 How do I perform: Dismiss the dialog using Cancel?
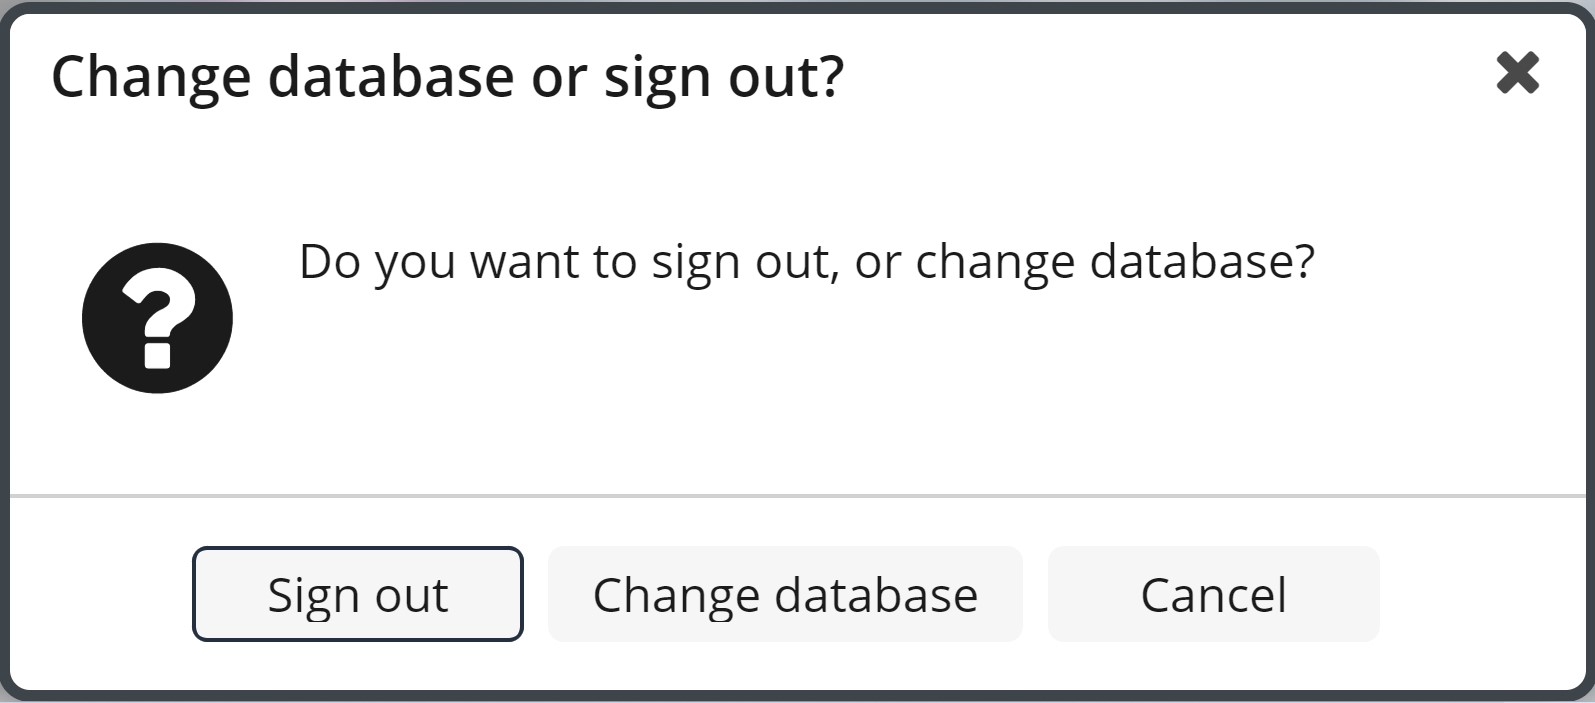1214,594
